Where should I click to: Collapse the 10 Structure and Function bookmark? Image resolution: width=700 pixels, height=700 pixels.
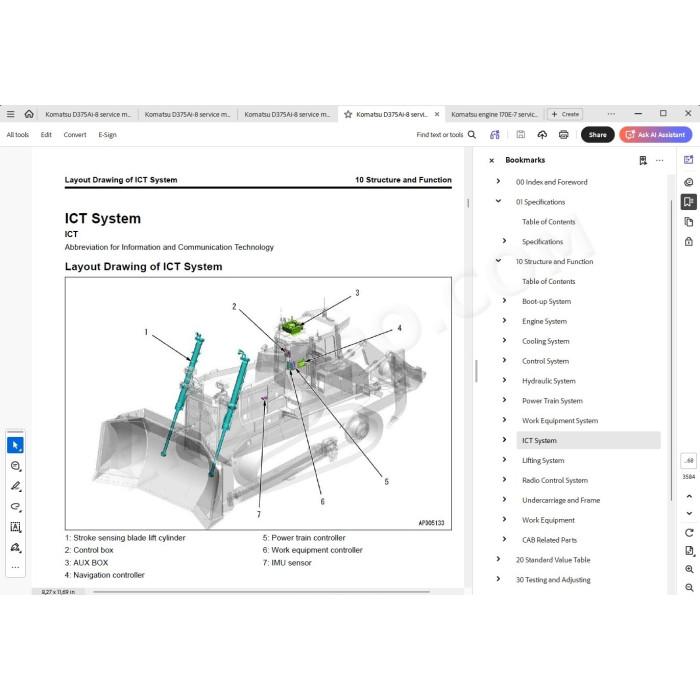coord(498,261)
